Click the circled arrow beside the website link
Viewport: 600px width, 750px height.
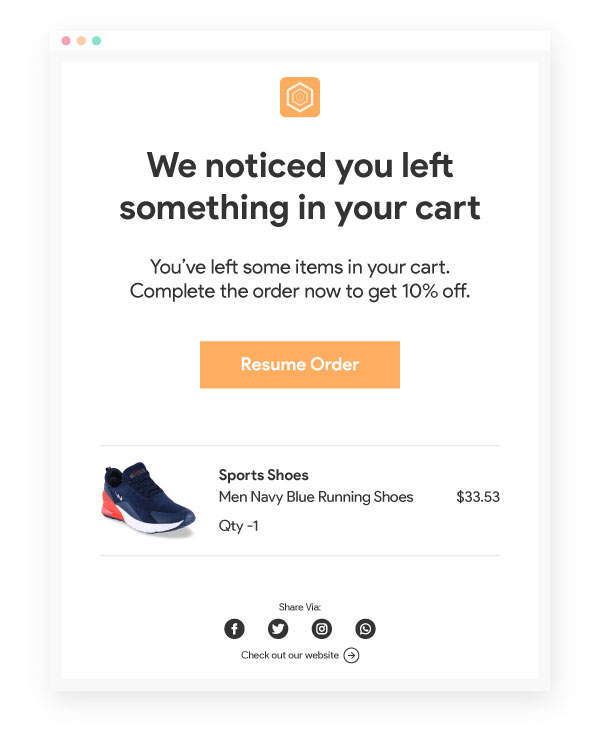click(x=351, y=656)
